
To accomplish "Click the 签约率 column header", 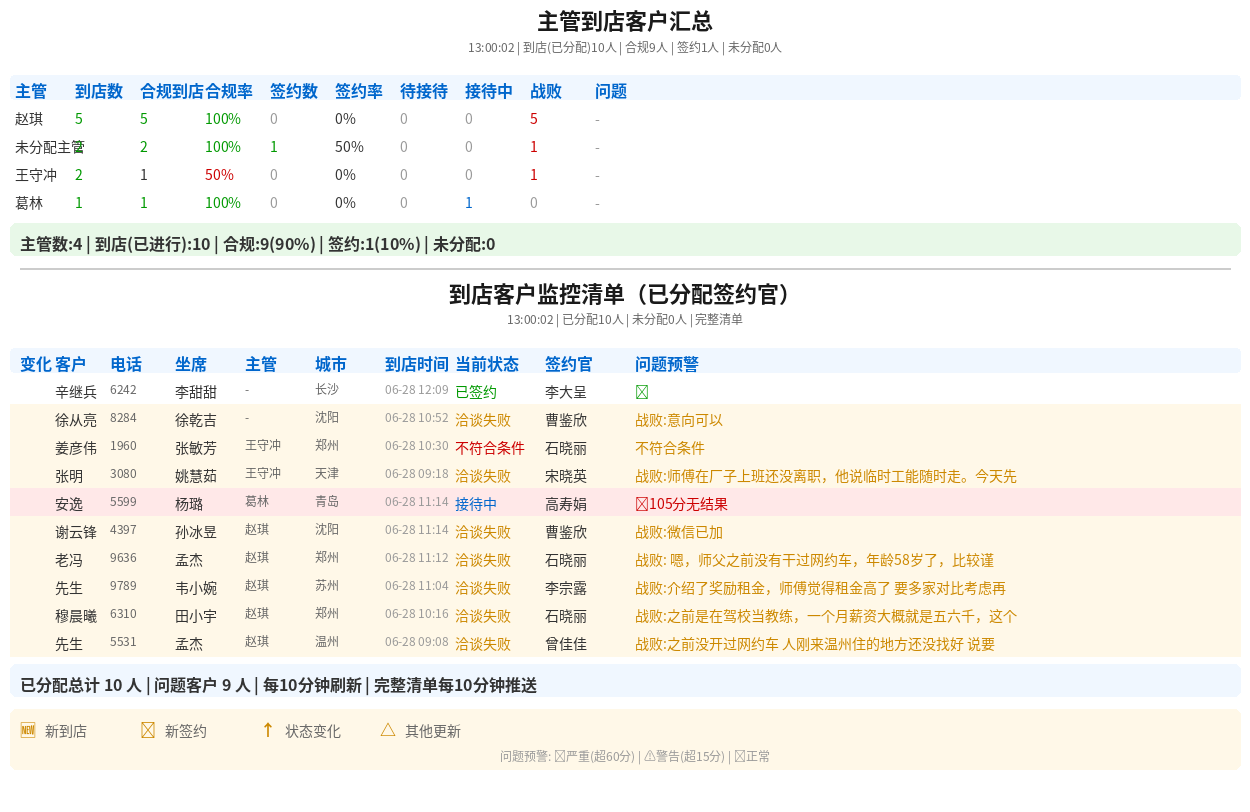I will point(359,91).
